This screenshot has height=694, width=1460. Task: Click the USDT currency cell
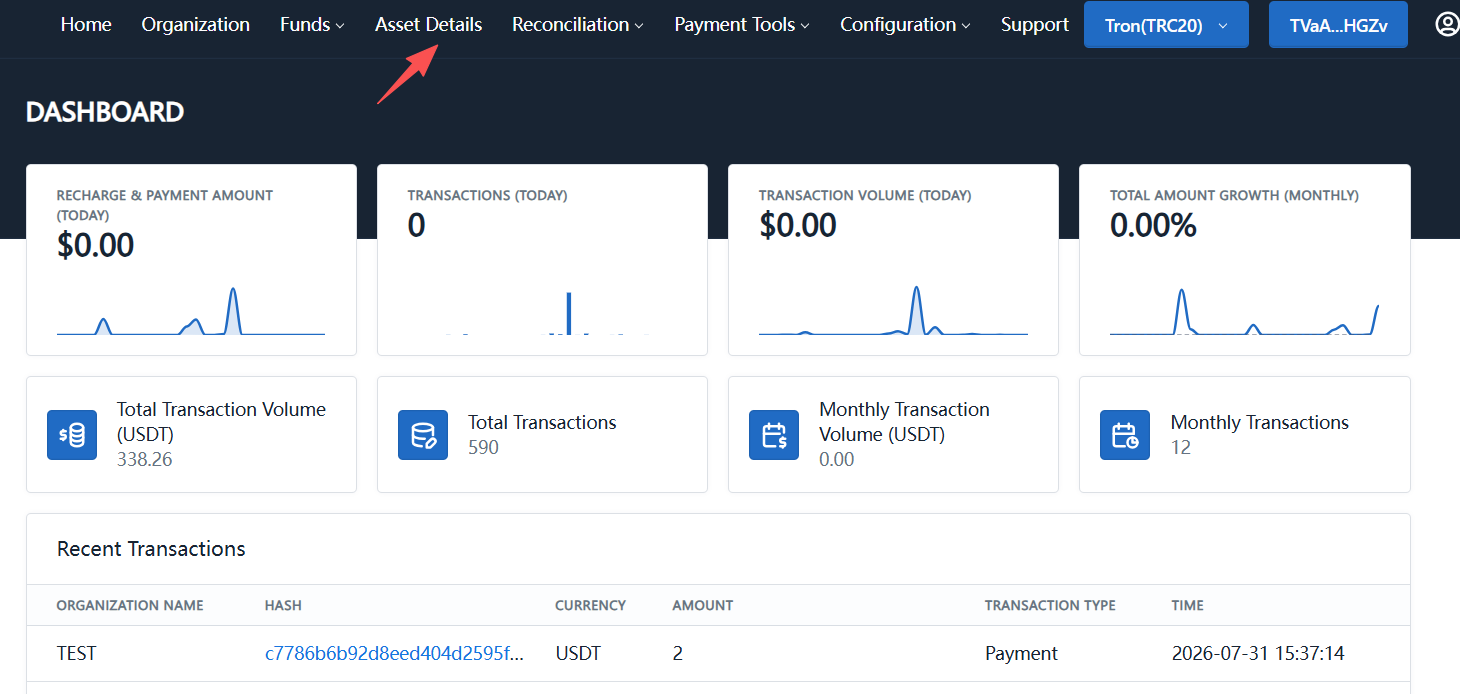578,653
